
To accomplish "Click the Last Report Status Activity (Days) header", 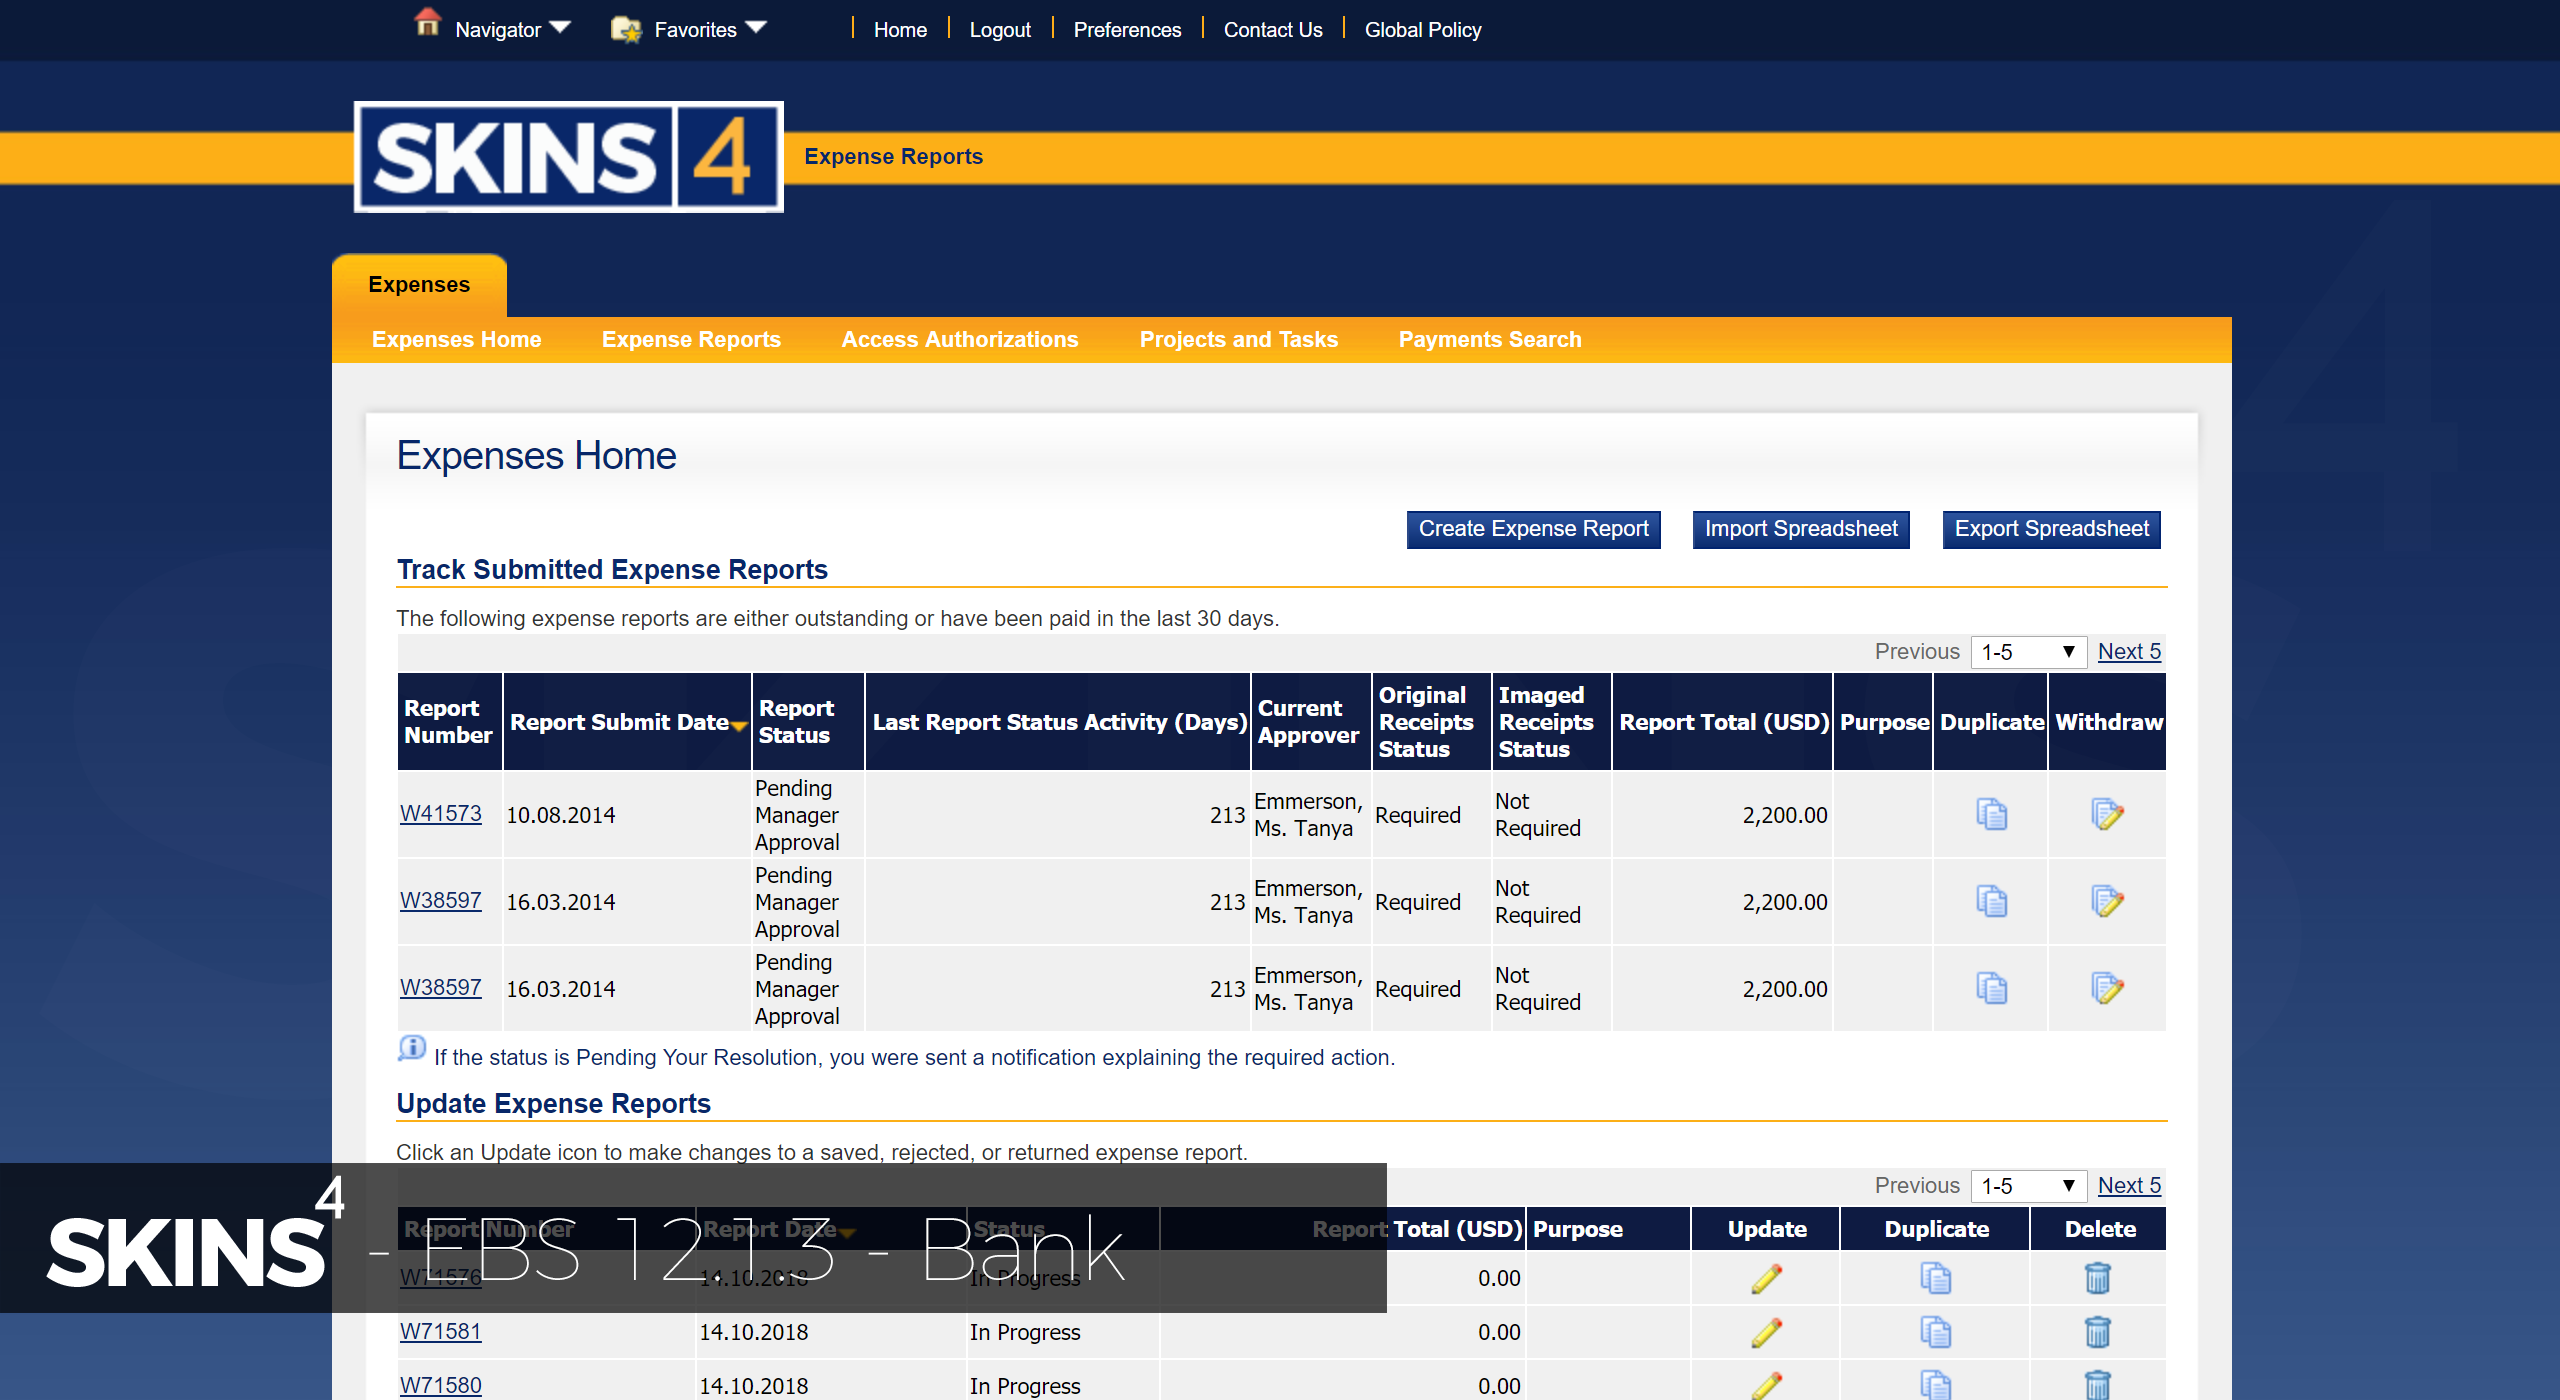I will [x=1058, y=722].
